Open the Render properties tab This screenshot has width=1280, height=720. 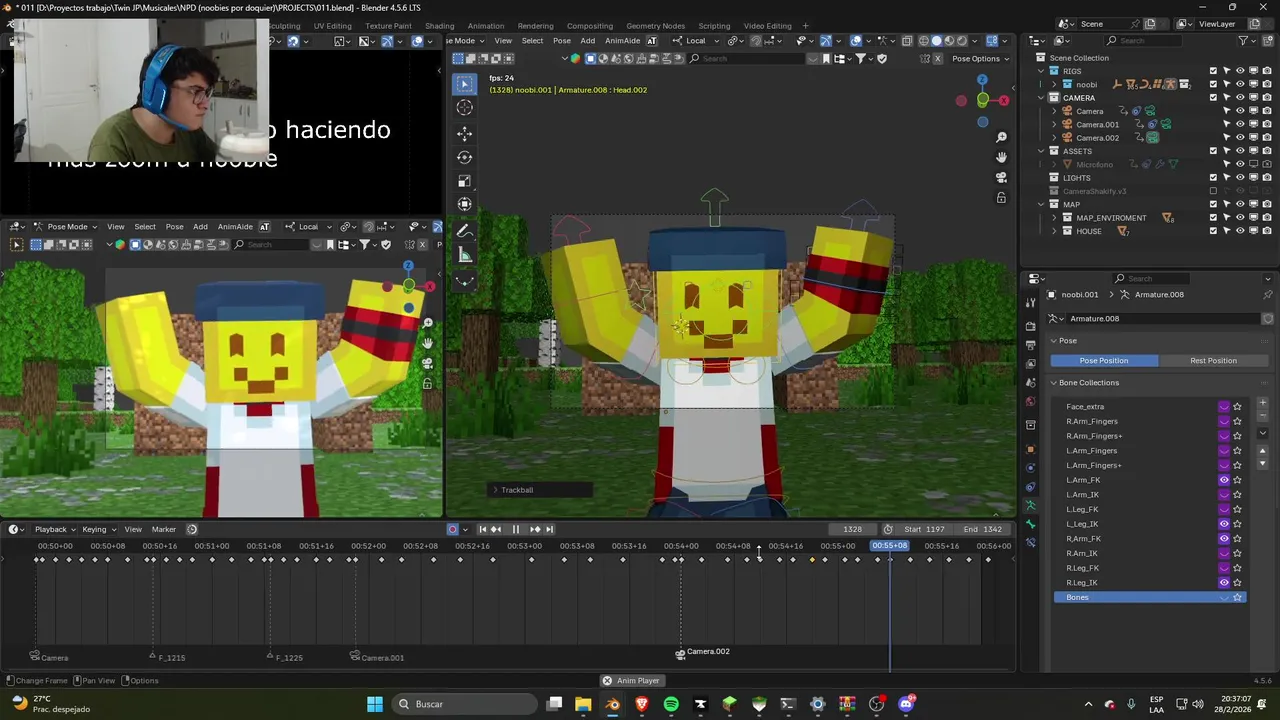coord(1031,326)
